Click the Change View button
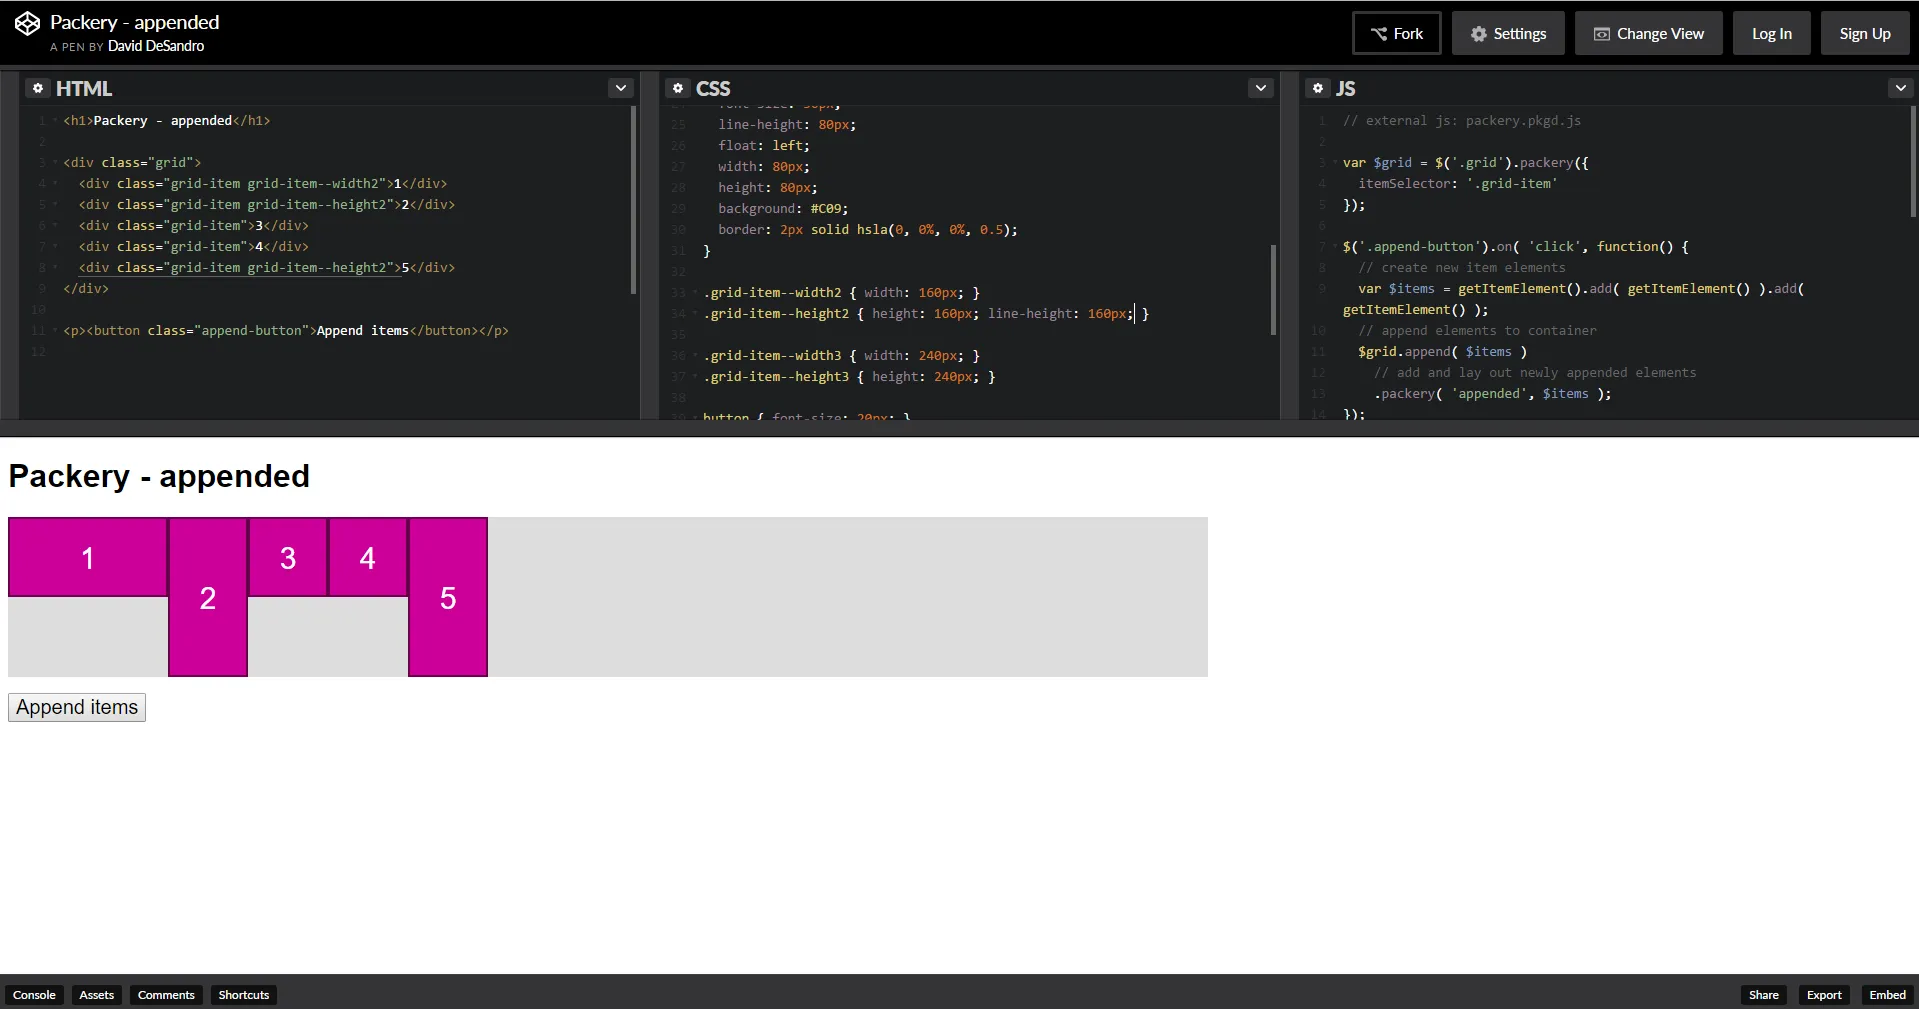Image resolution: width=1919 pixels, height=1009 pixels. 1648,33
